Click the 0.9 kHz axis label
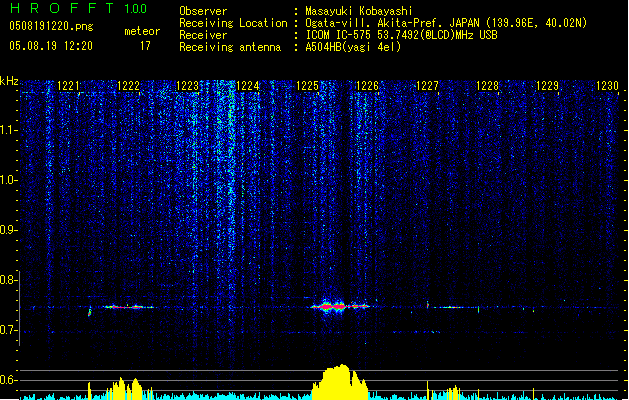The image size is (629, 400). (8, 230)
